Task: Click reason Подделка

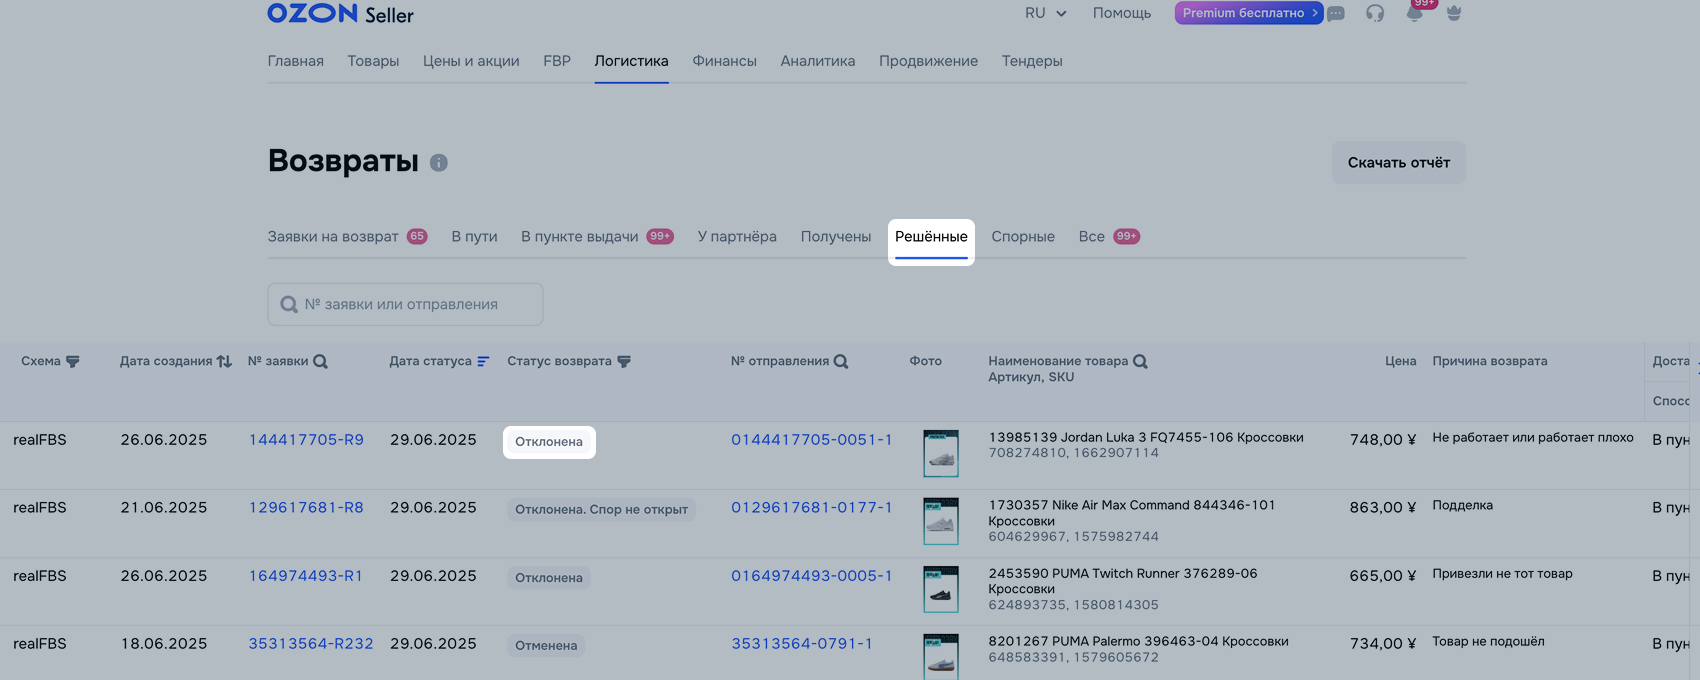Action: [1462, 506]
